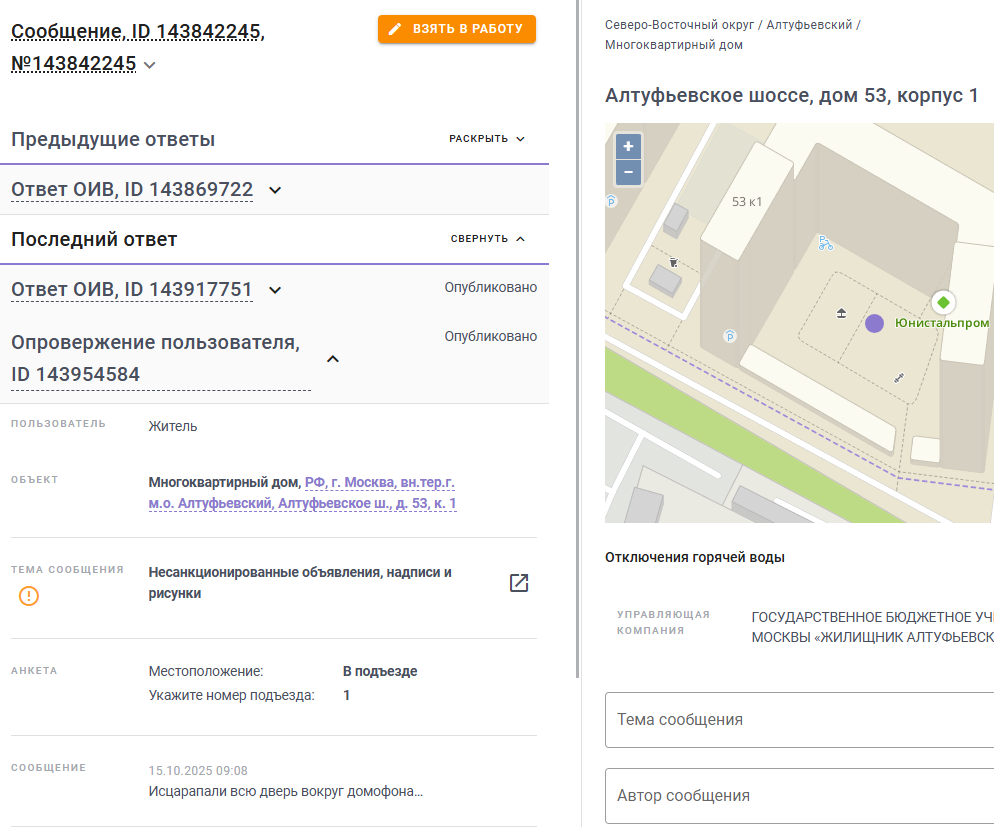
Task: Collapse Опровержение пользователя ID 143954584
Action: coord(333,359)
